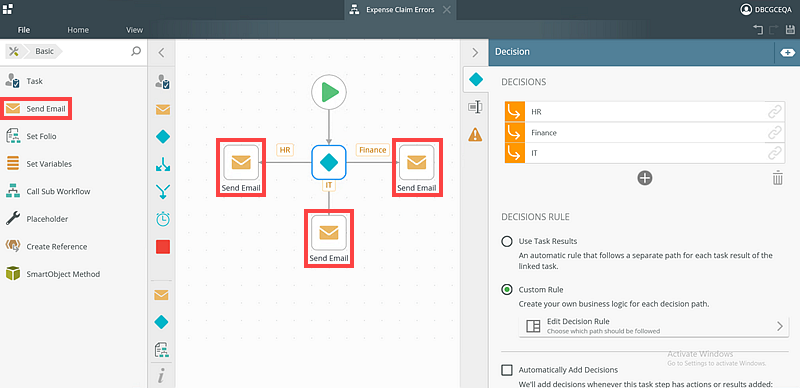Screen dimensions: 800x388
Task: Click the multi-step split arrows icon in strip
Action: [x=162, y=164]
